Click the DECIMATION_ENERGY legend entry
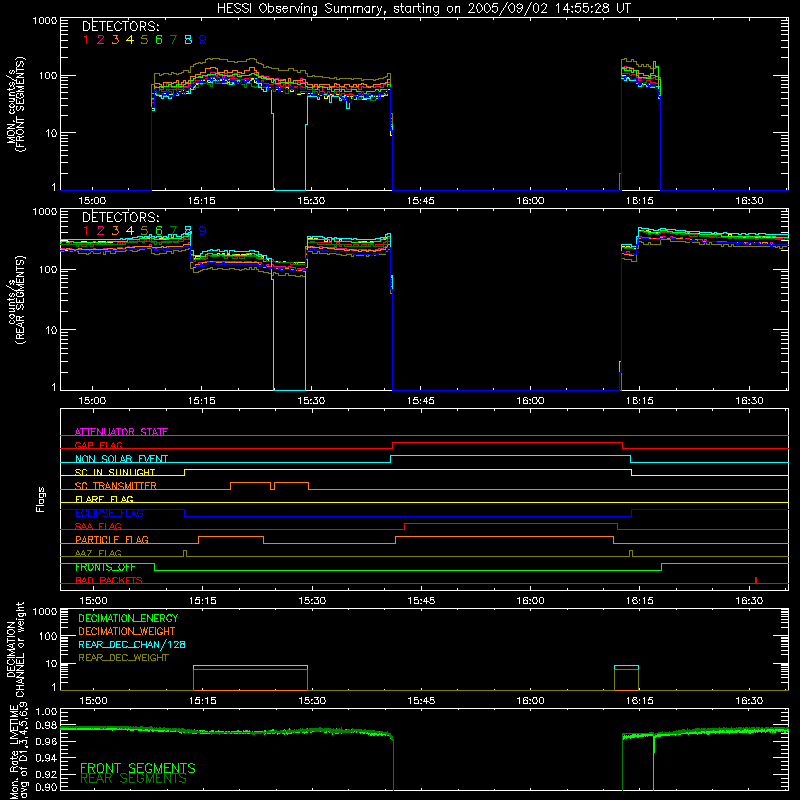800x800 pixels. [128, 618]
